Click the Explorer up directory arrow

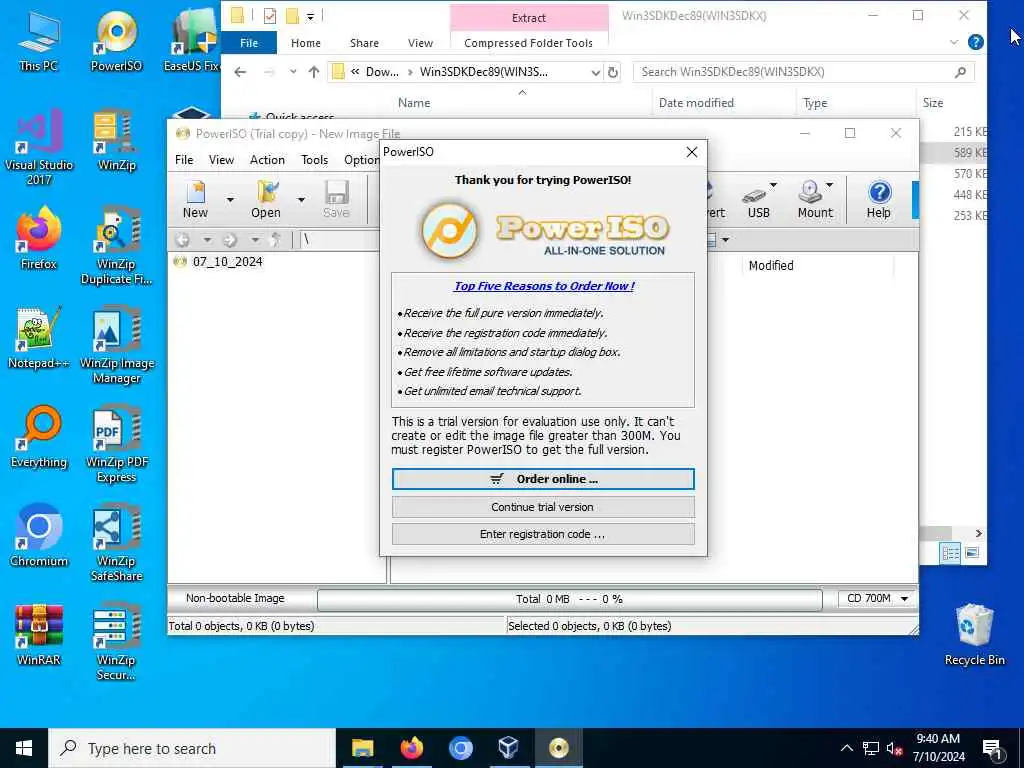point(314,72)
